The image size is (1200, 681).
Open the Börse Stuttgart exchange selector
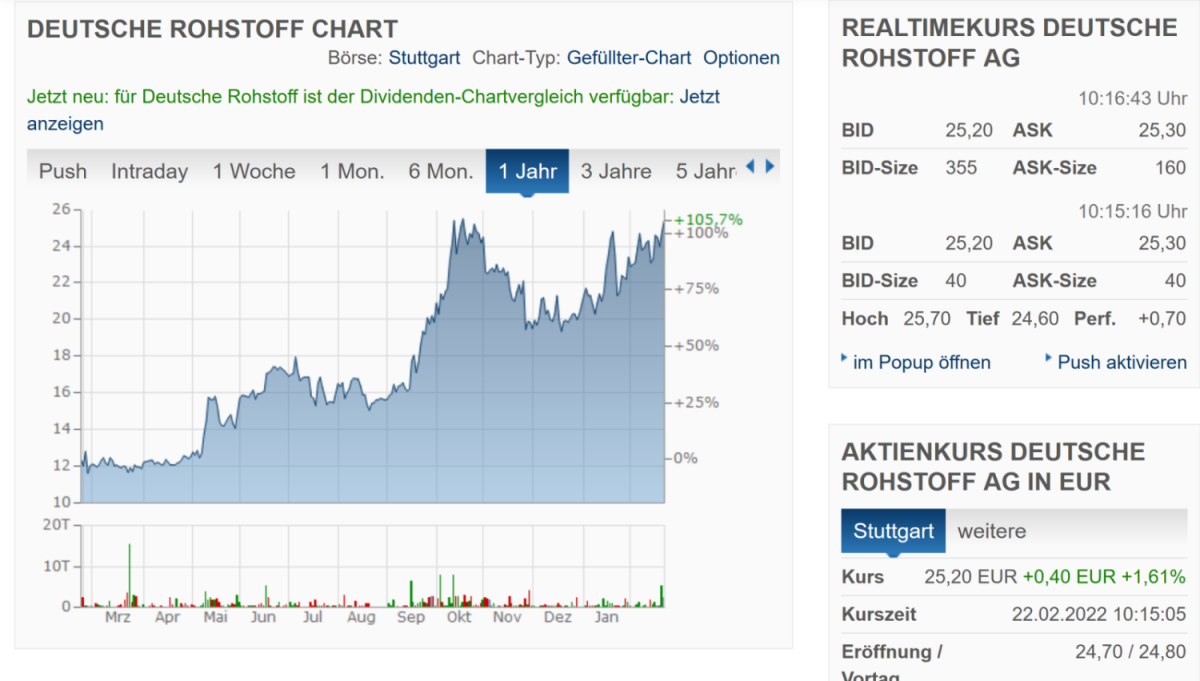[x=424, y=58]
